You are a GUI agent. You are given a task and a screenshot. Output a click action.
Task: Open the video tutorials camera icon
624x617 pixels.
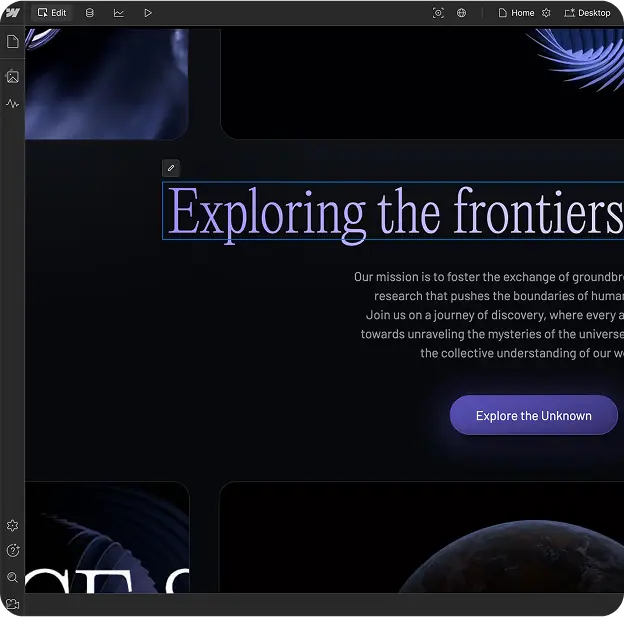pyautogui.click(x=13, y=604)
